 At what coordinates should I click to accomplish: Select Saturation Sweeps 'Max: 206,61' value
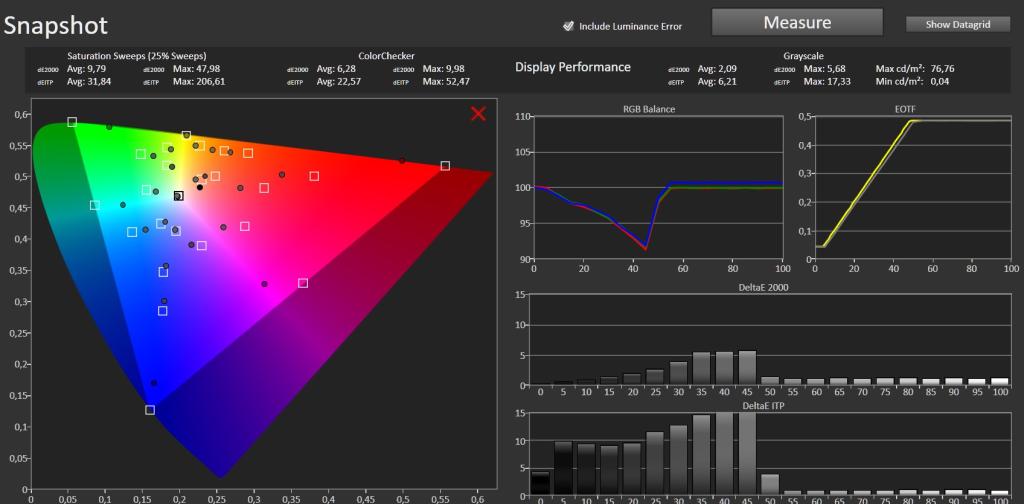(199, 82)
